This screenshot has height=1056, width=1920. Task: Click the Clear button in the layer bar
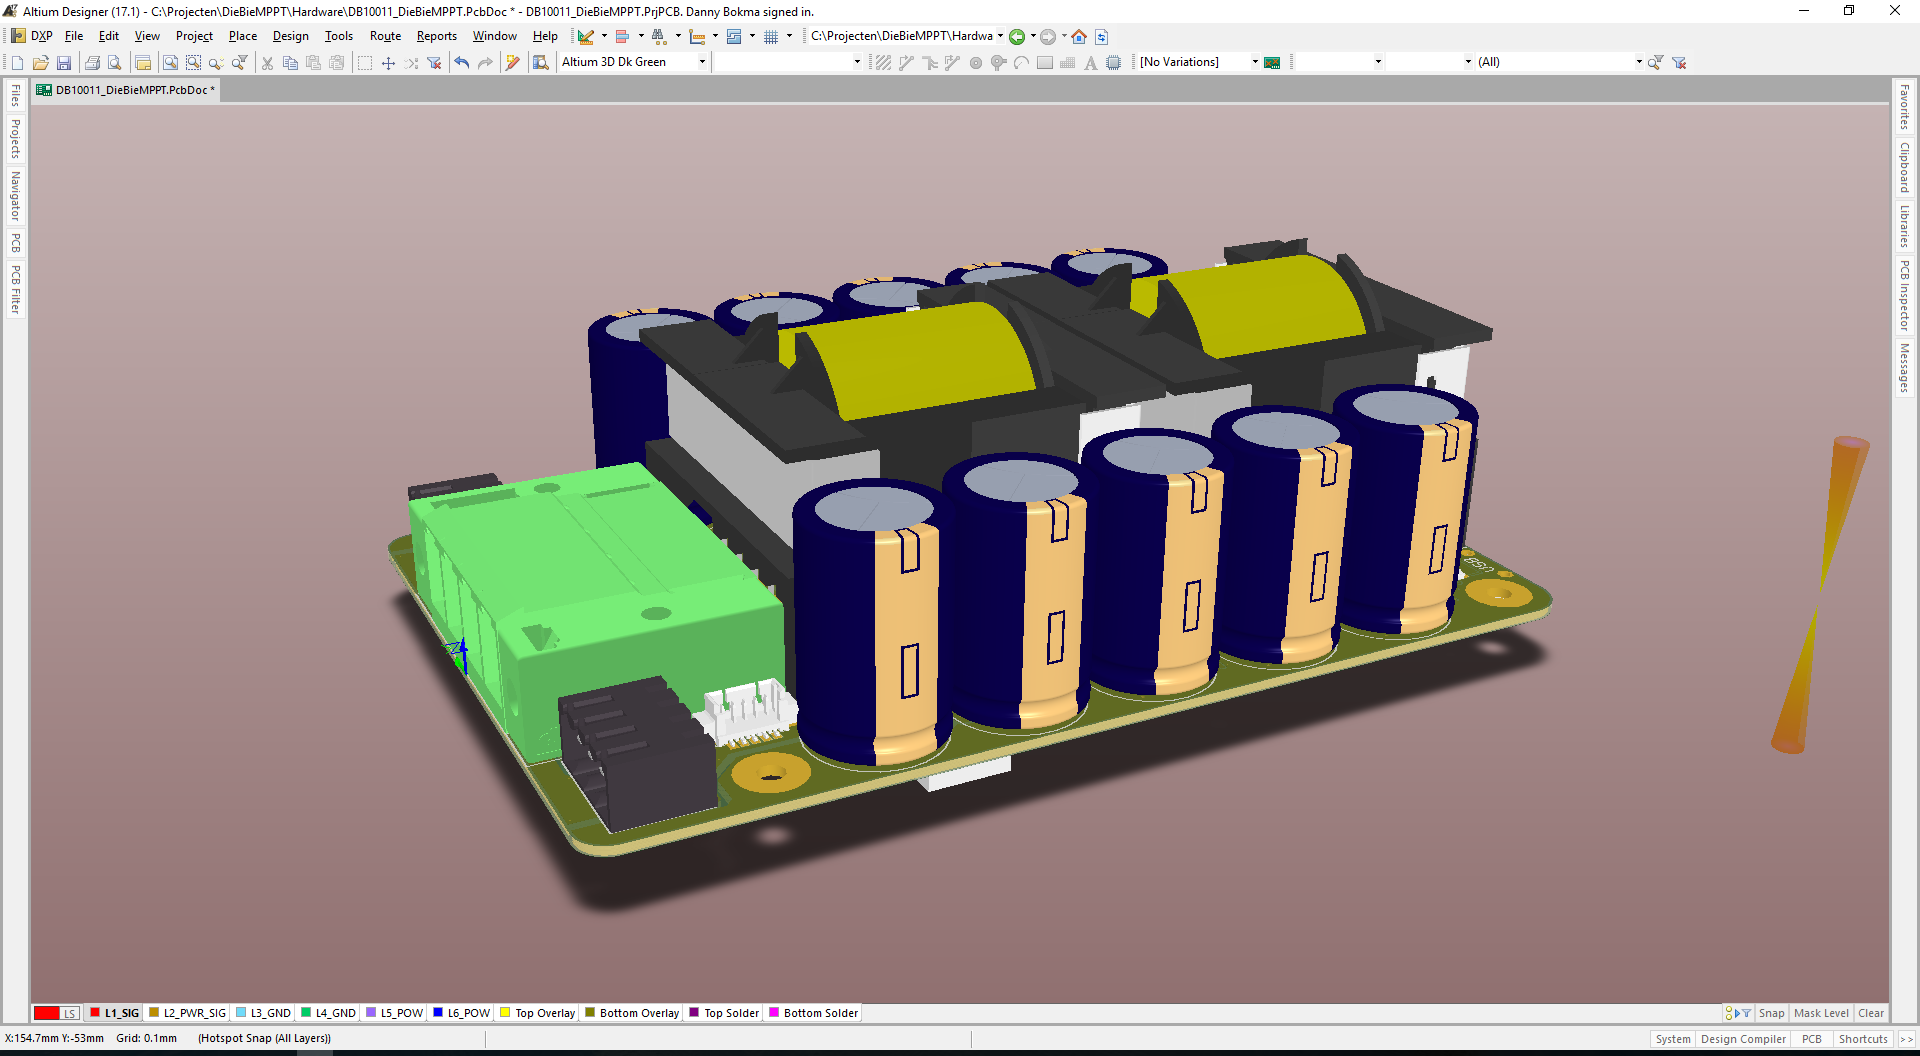1871,1013
